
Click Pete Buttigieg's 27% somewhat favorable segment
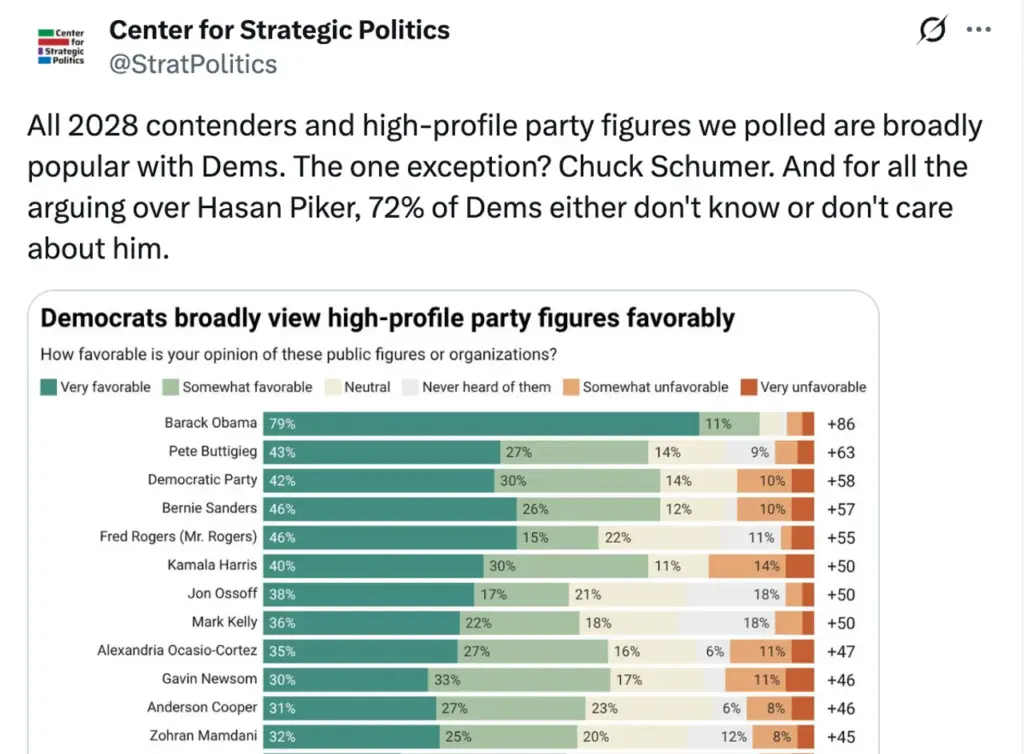pyautogui.click(x=574, y=452)
